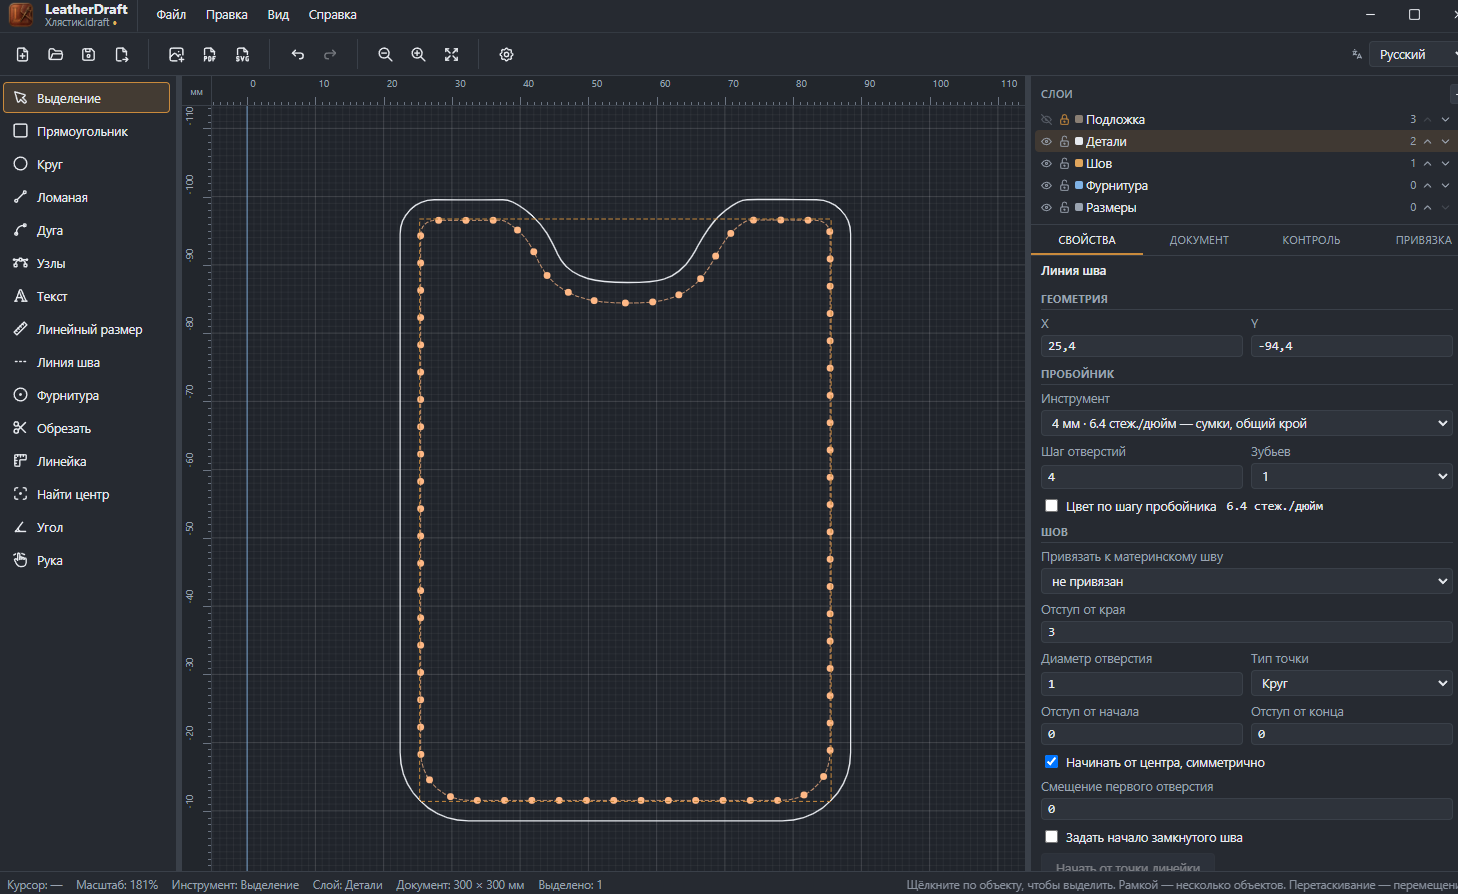
Task: Select the Круг tool
Action: 87,164
